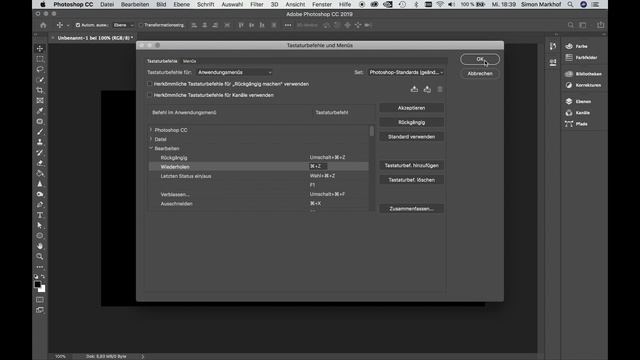Viewport: 640px width, 360px height.
Task: Open the Ebenen panel
Action: point(579,101)
